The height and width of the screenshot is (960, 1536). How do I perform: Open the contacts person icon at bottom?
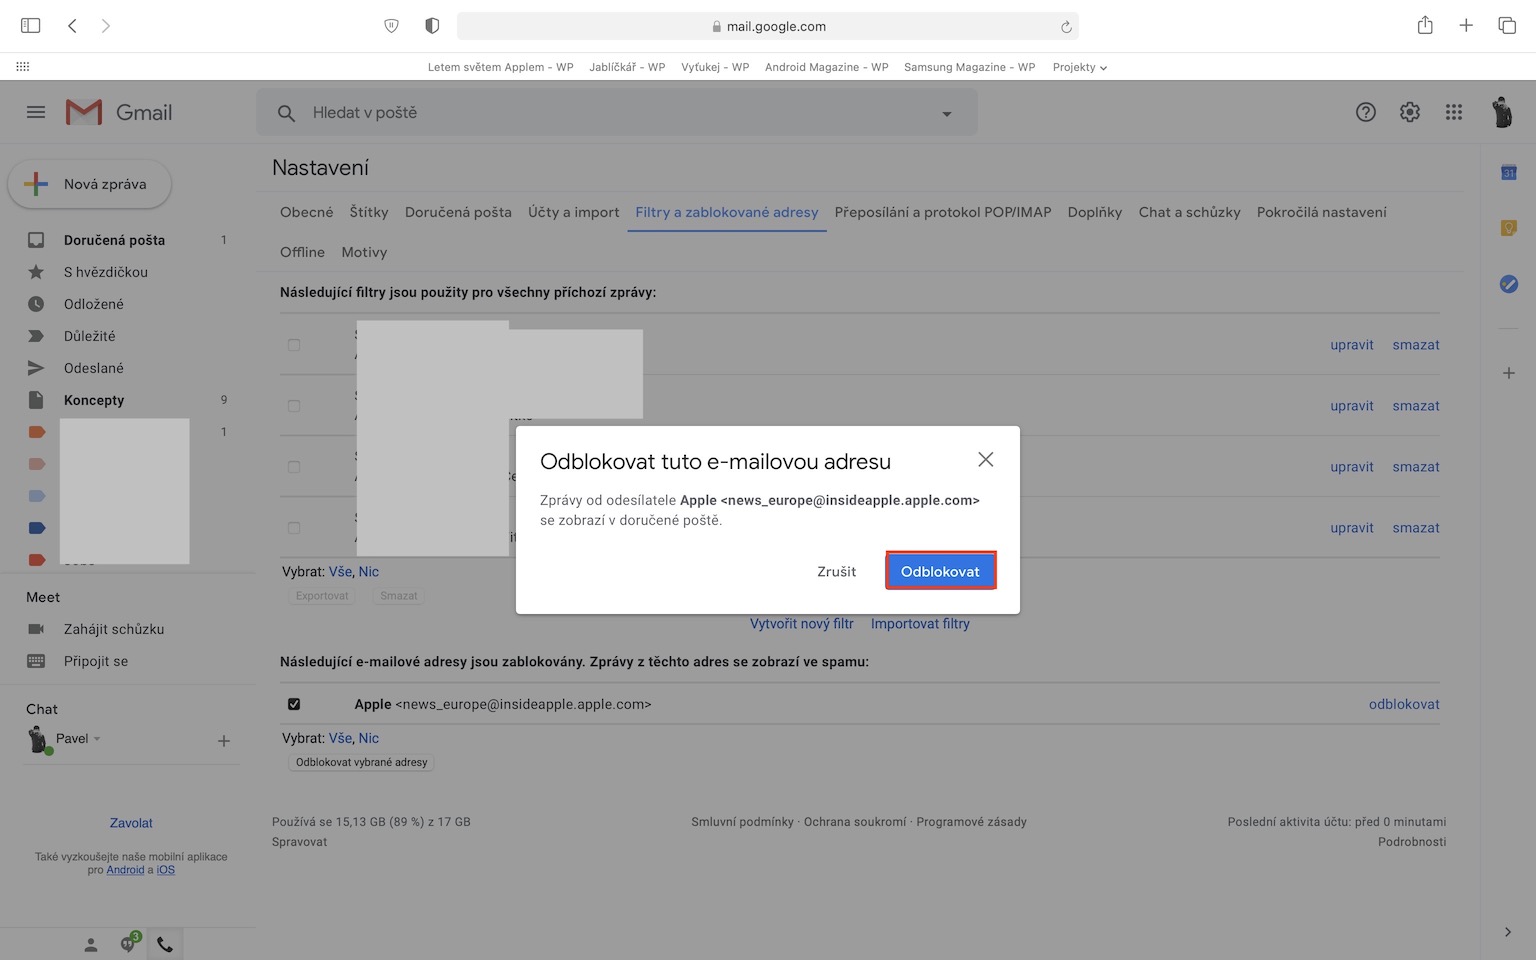91,944
